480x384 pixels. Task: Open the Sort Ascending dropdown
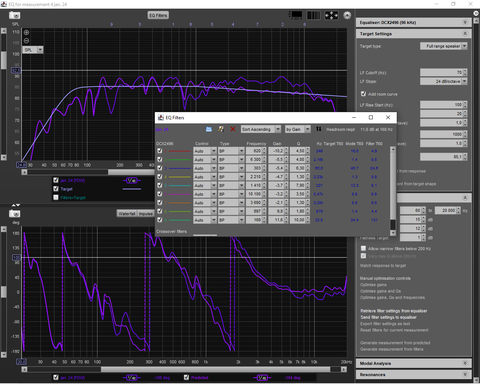(x=261, y=129)
